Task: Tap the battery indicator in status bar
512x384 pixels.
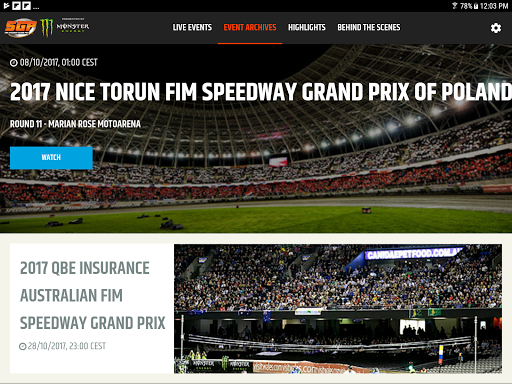Action: [476, 6]
